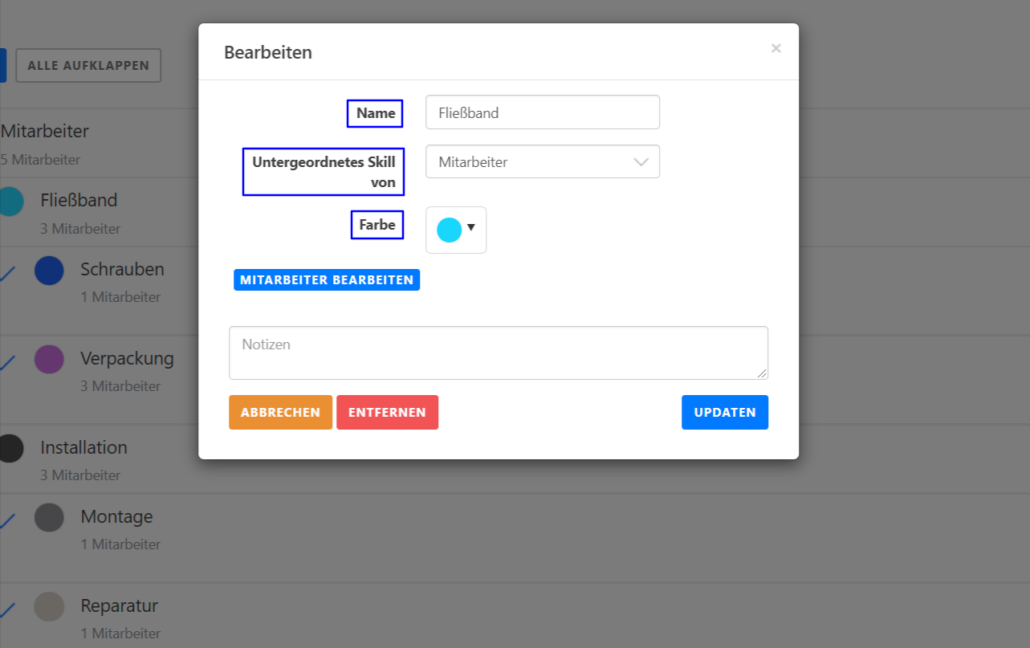Click inside the Notizen text area
Screen dimensions: 1030x648
coord(498,353)
